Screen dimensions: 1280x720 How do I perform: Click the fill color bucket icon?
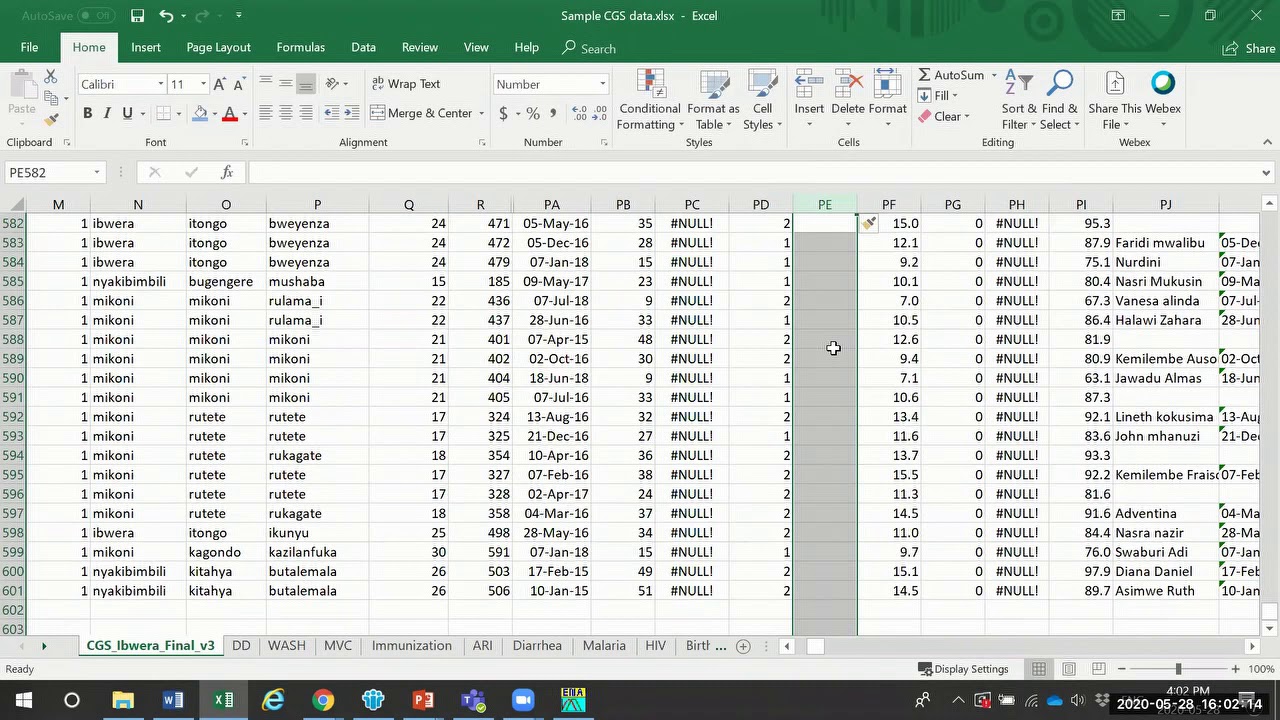coord(200,114)
